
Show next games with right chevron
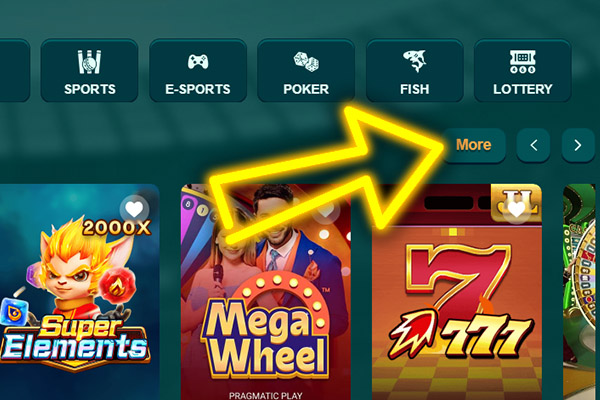click(578, 145)
